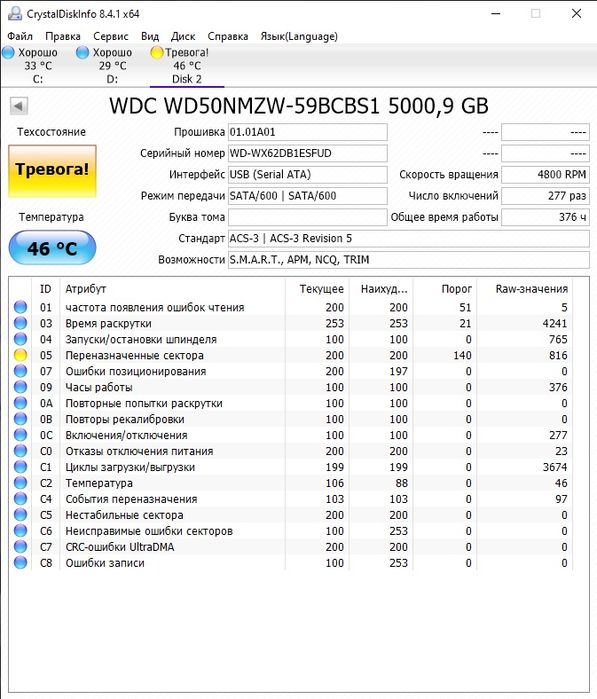Open the Справка menu
This screenshot has height=699, width=597.
pos(228,36)
